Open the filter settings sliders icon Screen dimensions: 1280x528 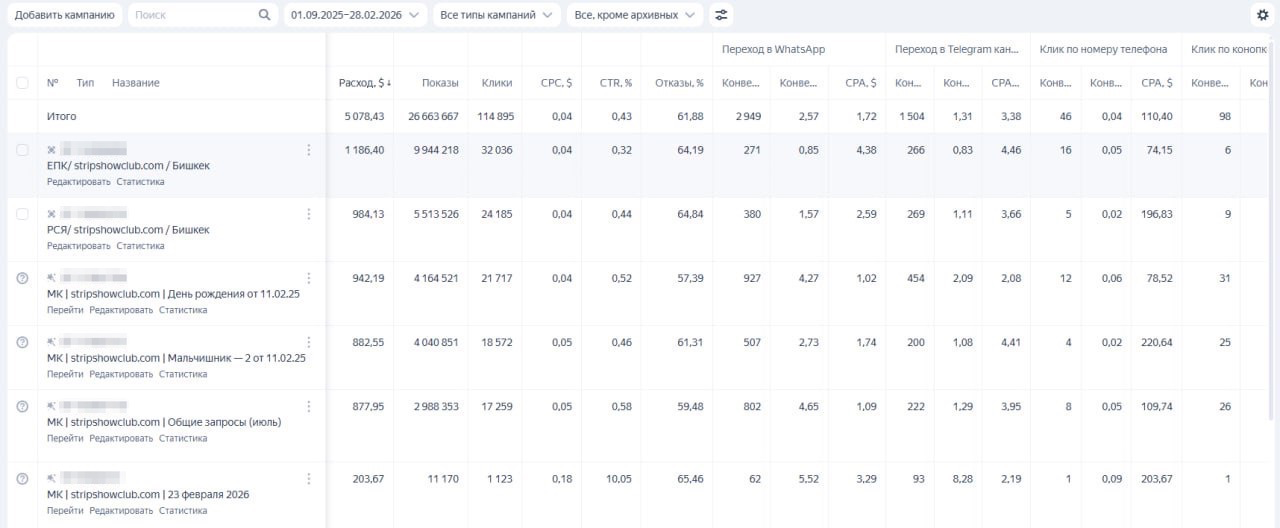pyautogui.click(x=720, y=15)
